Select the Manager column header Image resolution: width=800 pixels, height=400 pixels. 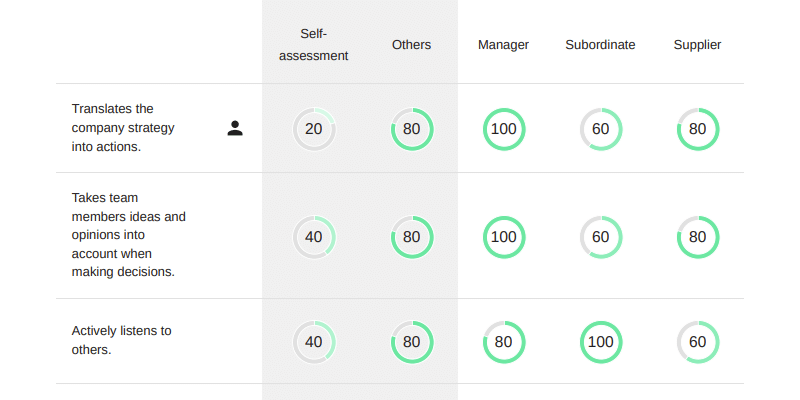504,45
